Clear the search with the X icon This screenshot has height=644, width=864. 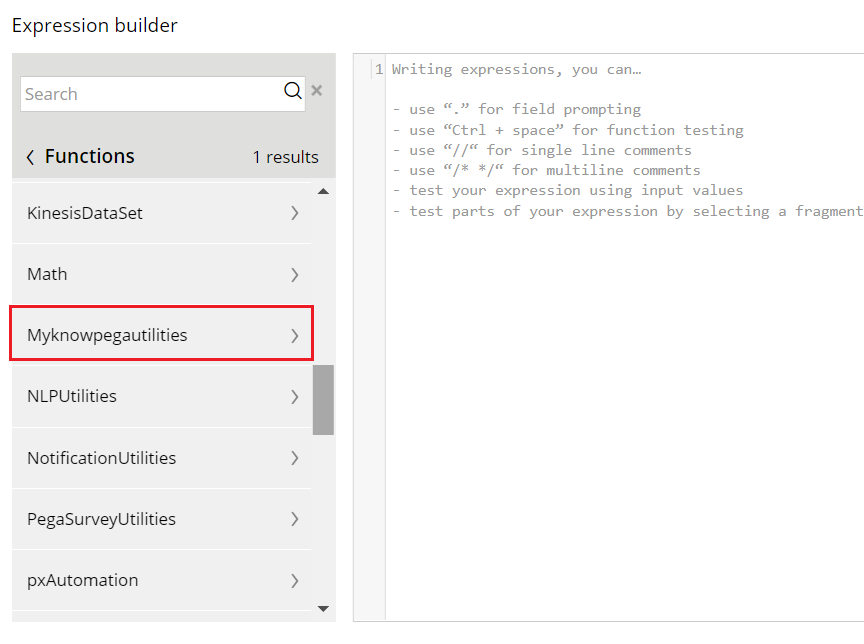(x=316, y=90)
